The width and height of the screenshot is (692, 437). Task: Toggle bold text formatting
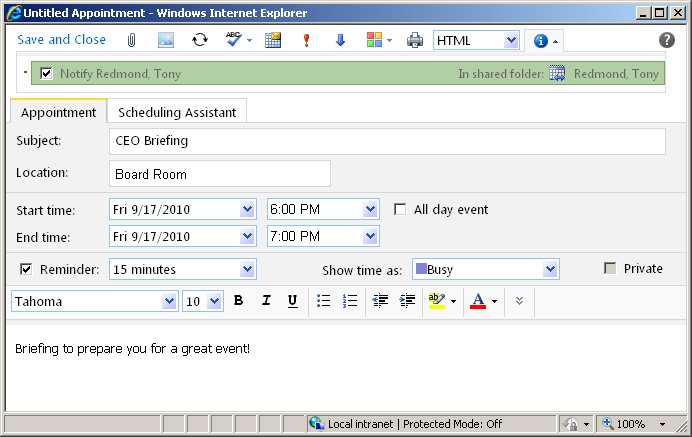[238, 301]
